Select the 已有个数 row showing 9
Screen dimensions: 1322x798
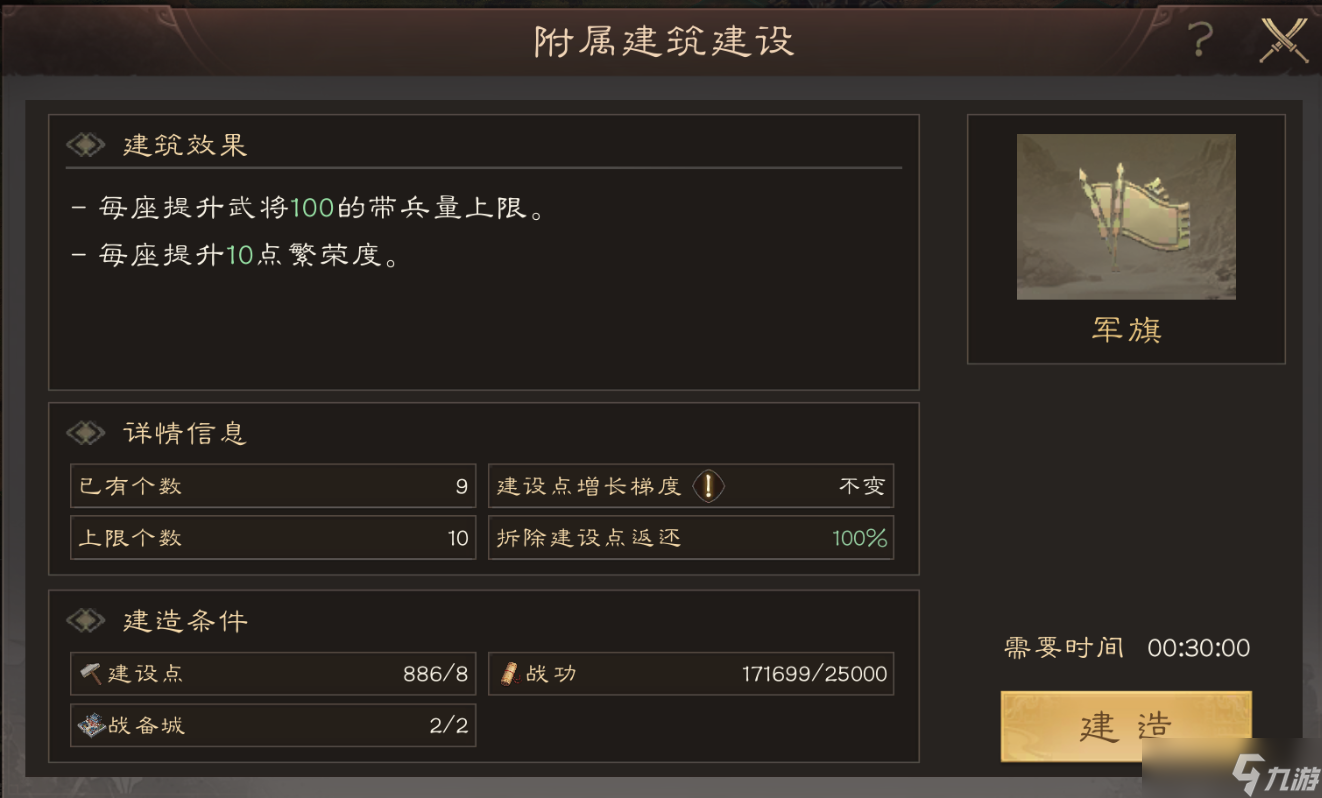pos(273,486)
